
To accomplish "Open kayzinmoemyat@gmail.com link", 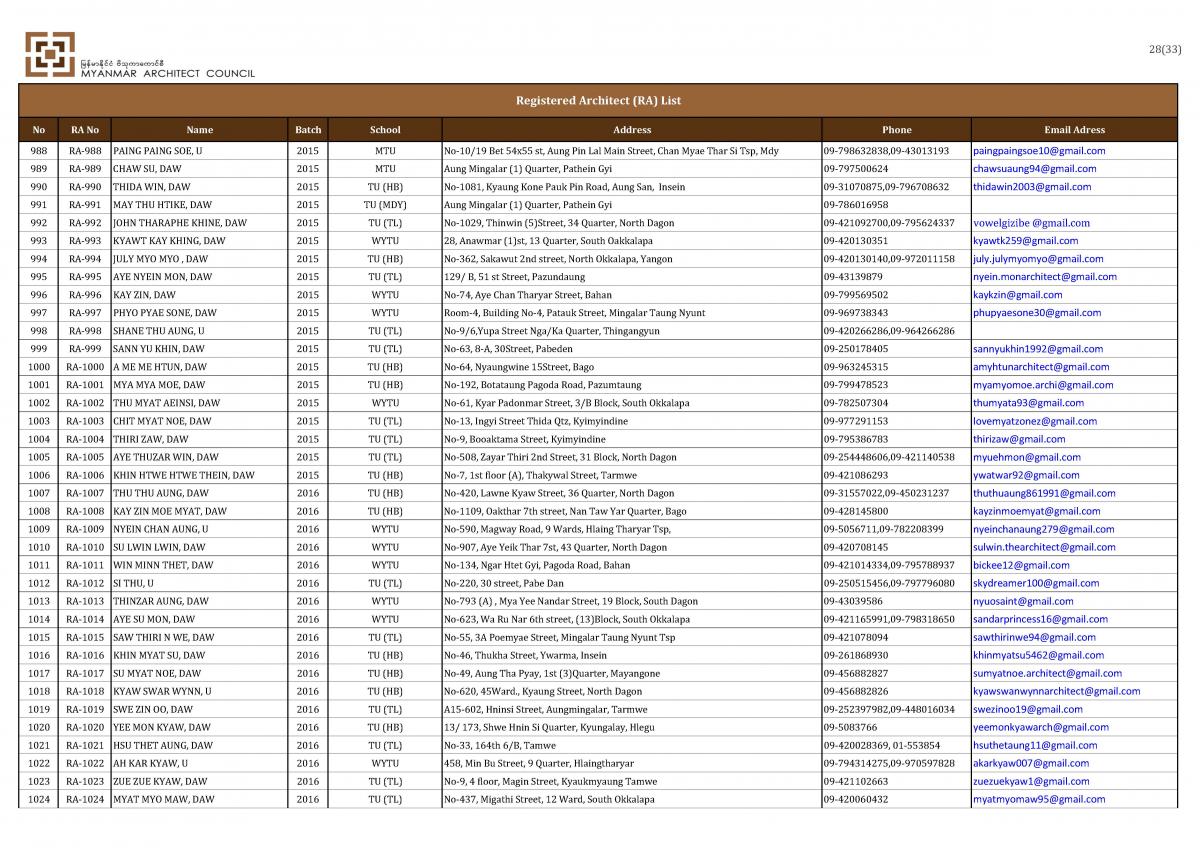I will click(1036, 511).
